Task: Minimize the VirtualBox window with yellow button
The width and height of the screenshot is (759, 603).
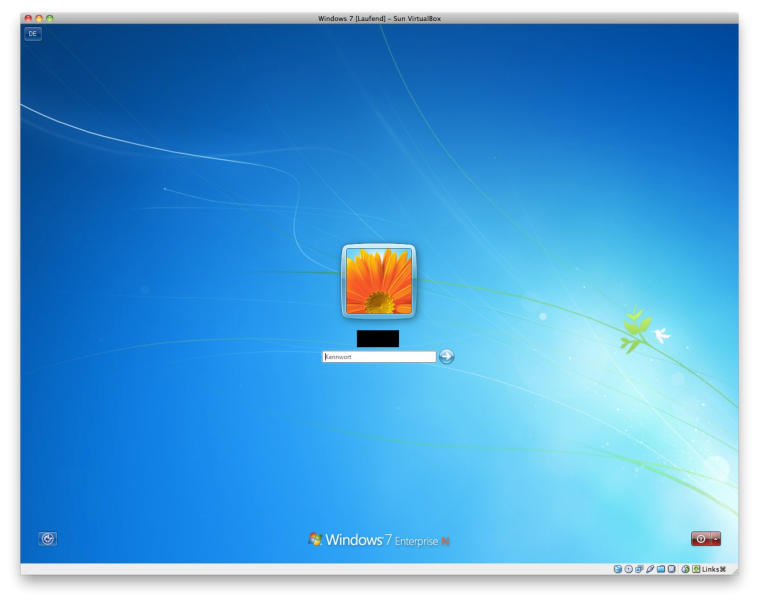Action: [x=39, y=18]
